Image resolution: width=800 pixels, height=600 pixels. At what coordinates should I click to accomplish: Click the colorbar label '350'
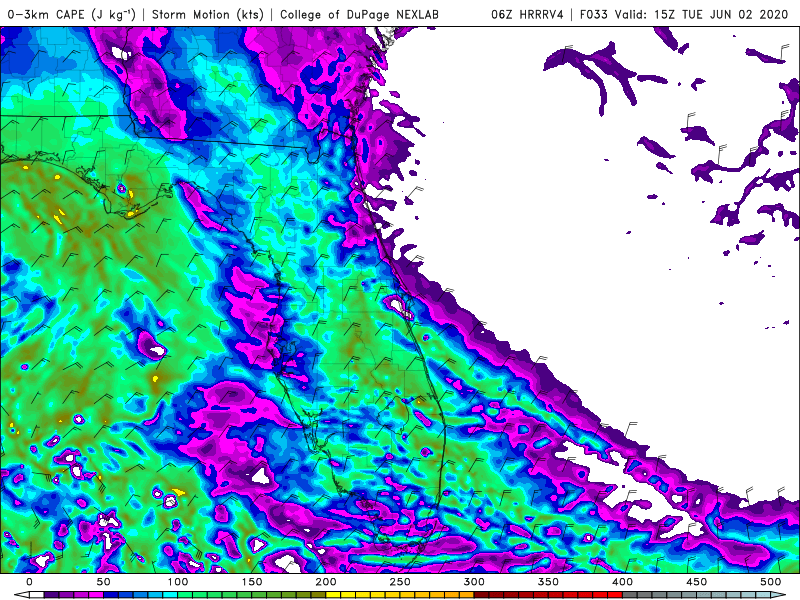(548, 582)
